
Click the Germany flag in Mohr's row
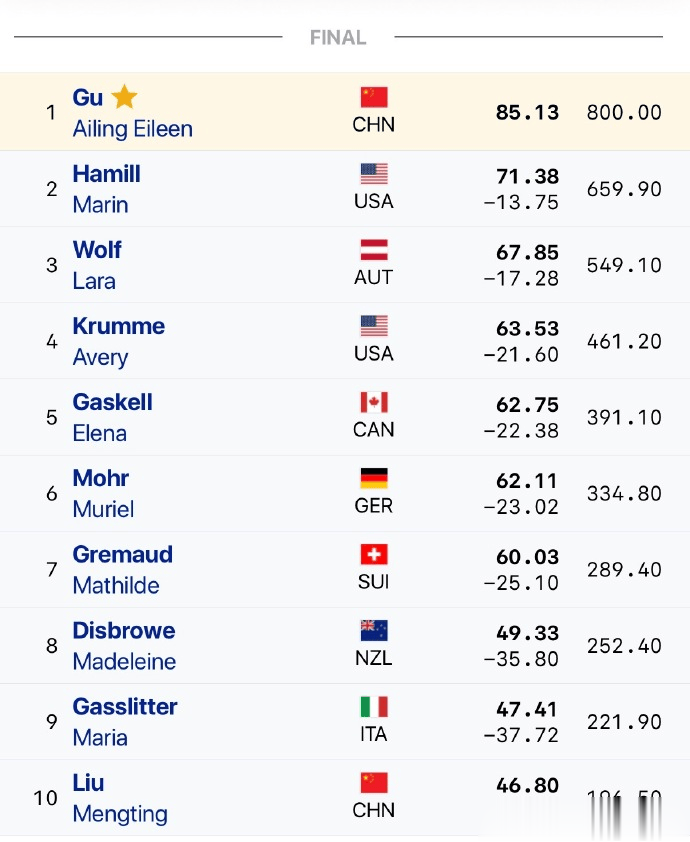(374, 478)
